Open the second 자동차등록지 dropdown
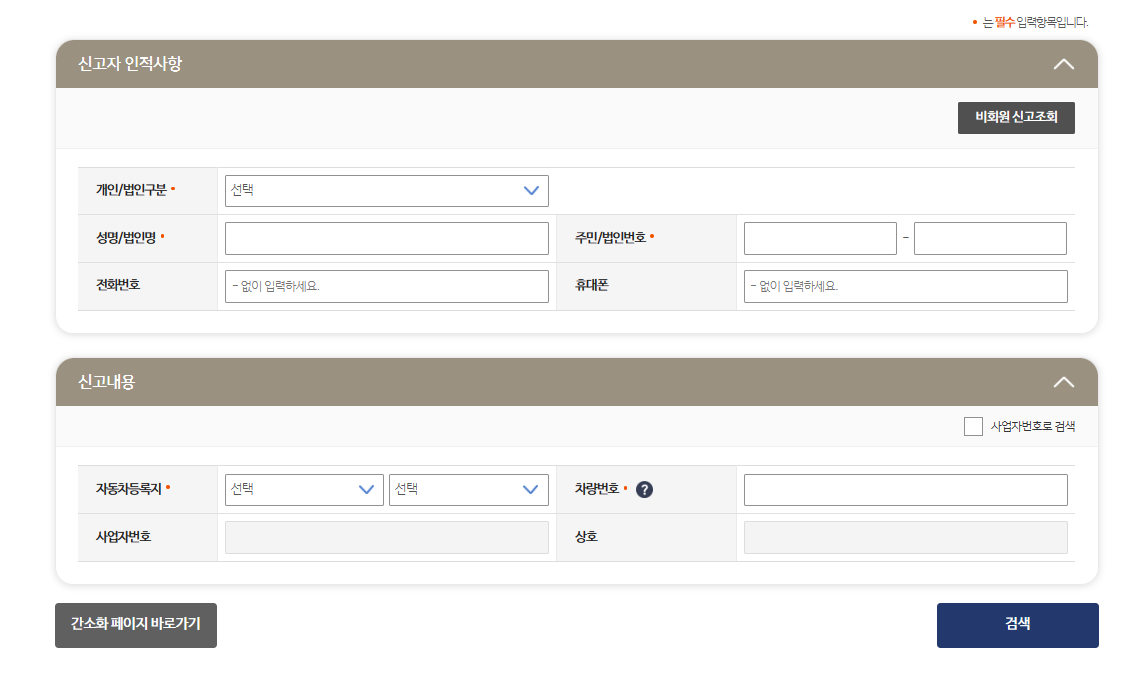Screen dimensions: 1146x677 click(x=468, y=489)
